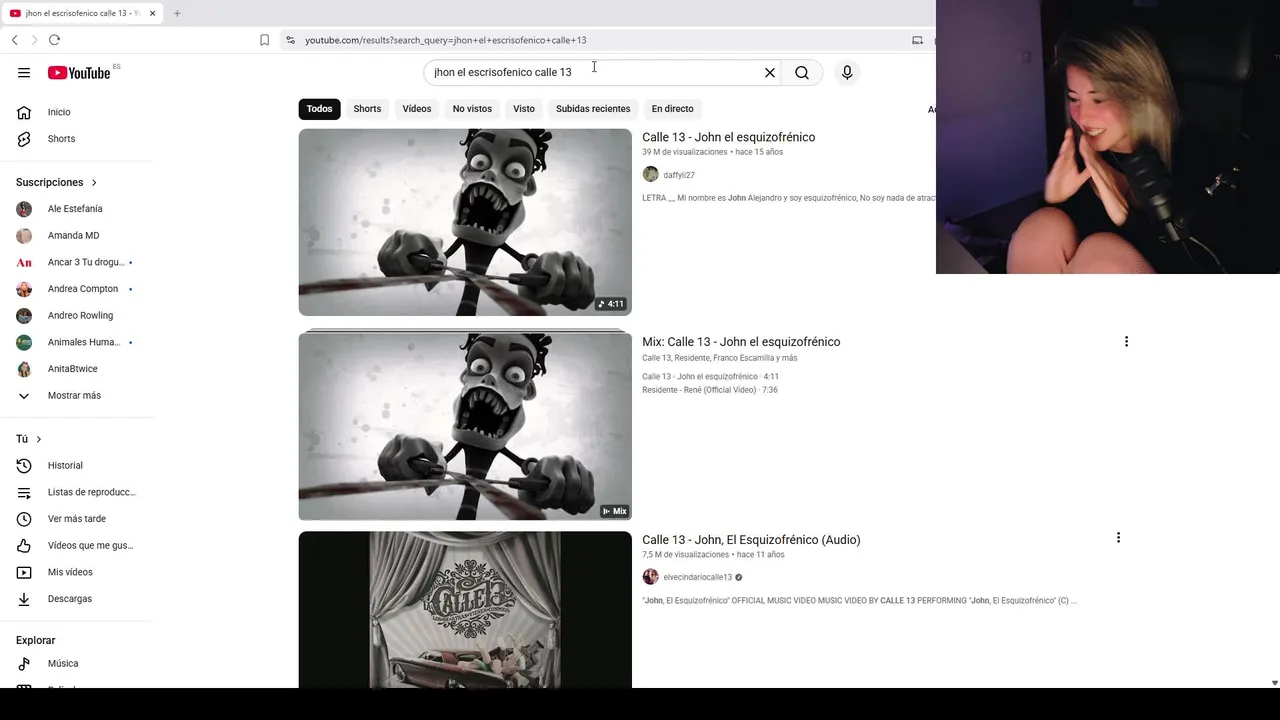1280x720 pixels.
Task: Go to the YouTube home logo
Action: [x=79, y=72]
